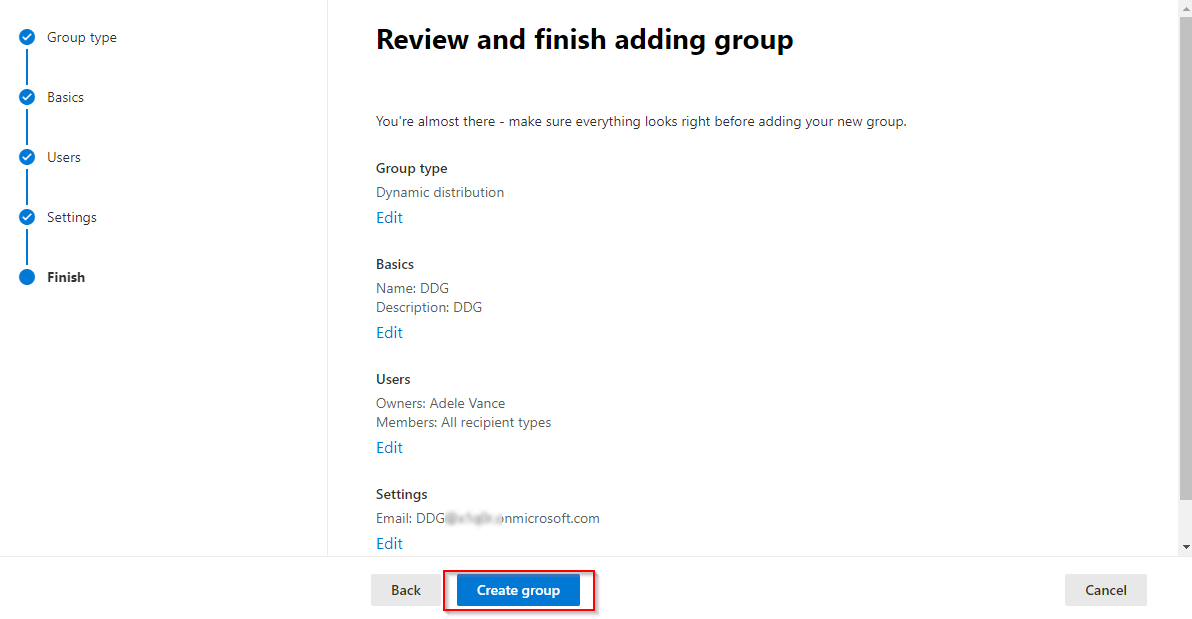Click the Settings step checkmark icon
This screenshot has height=619, width=1192.
pos(27,218)
